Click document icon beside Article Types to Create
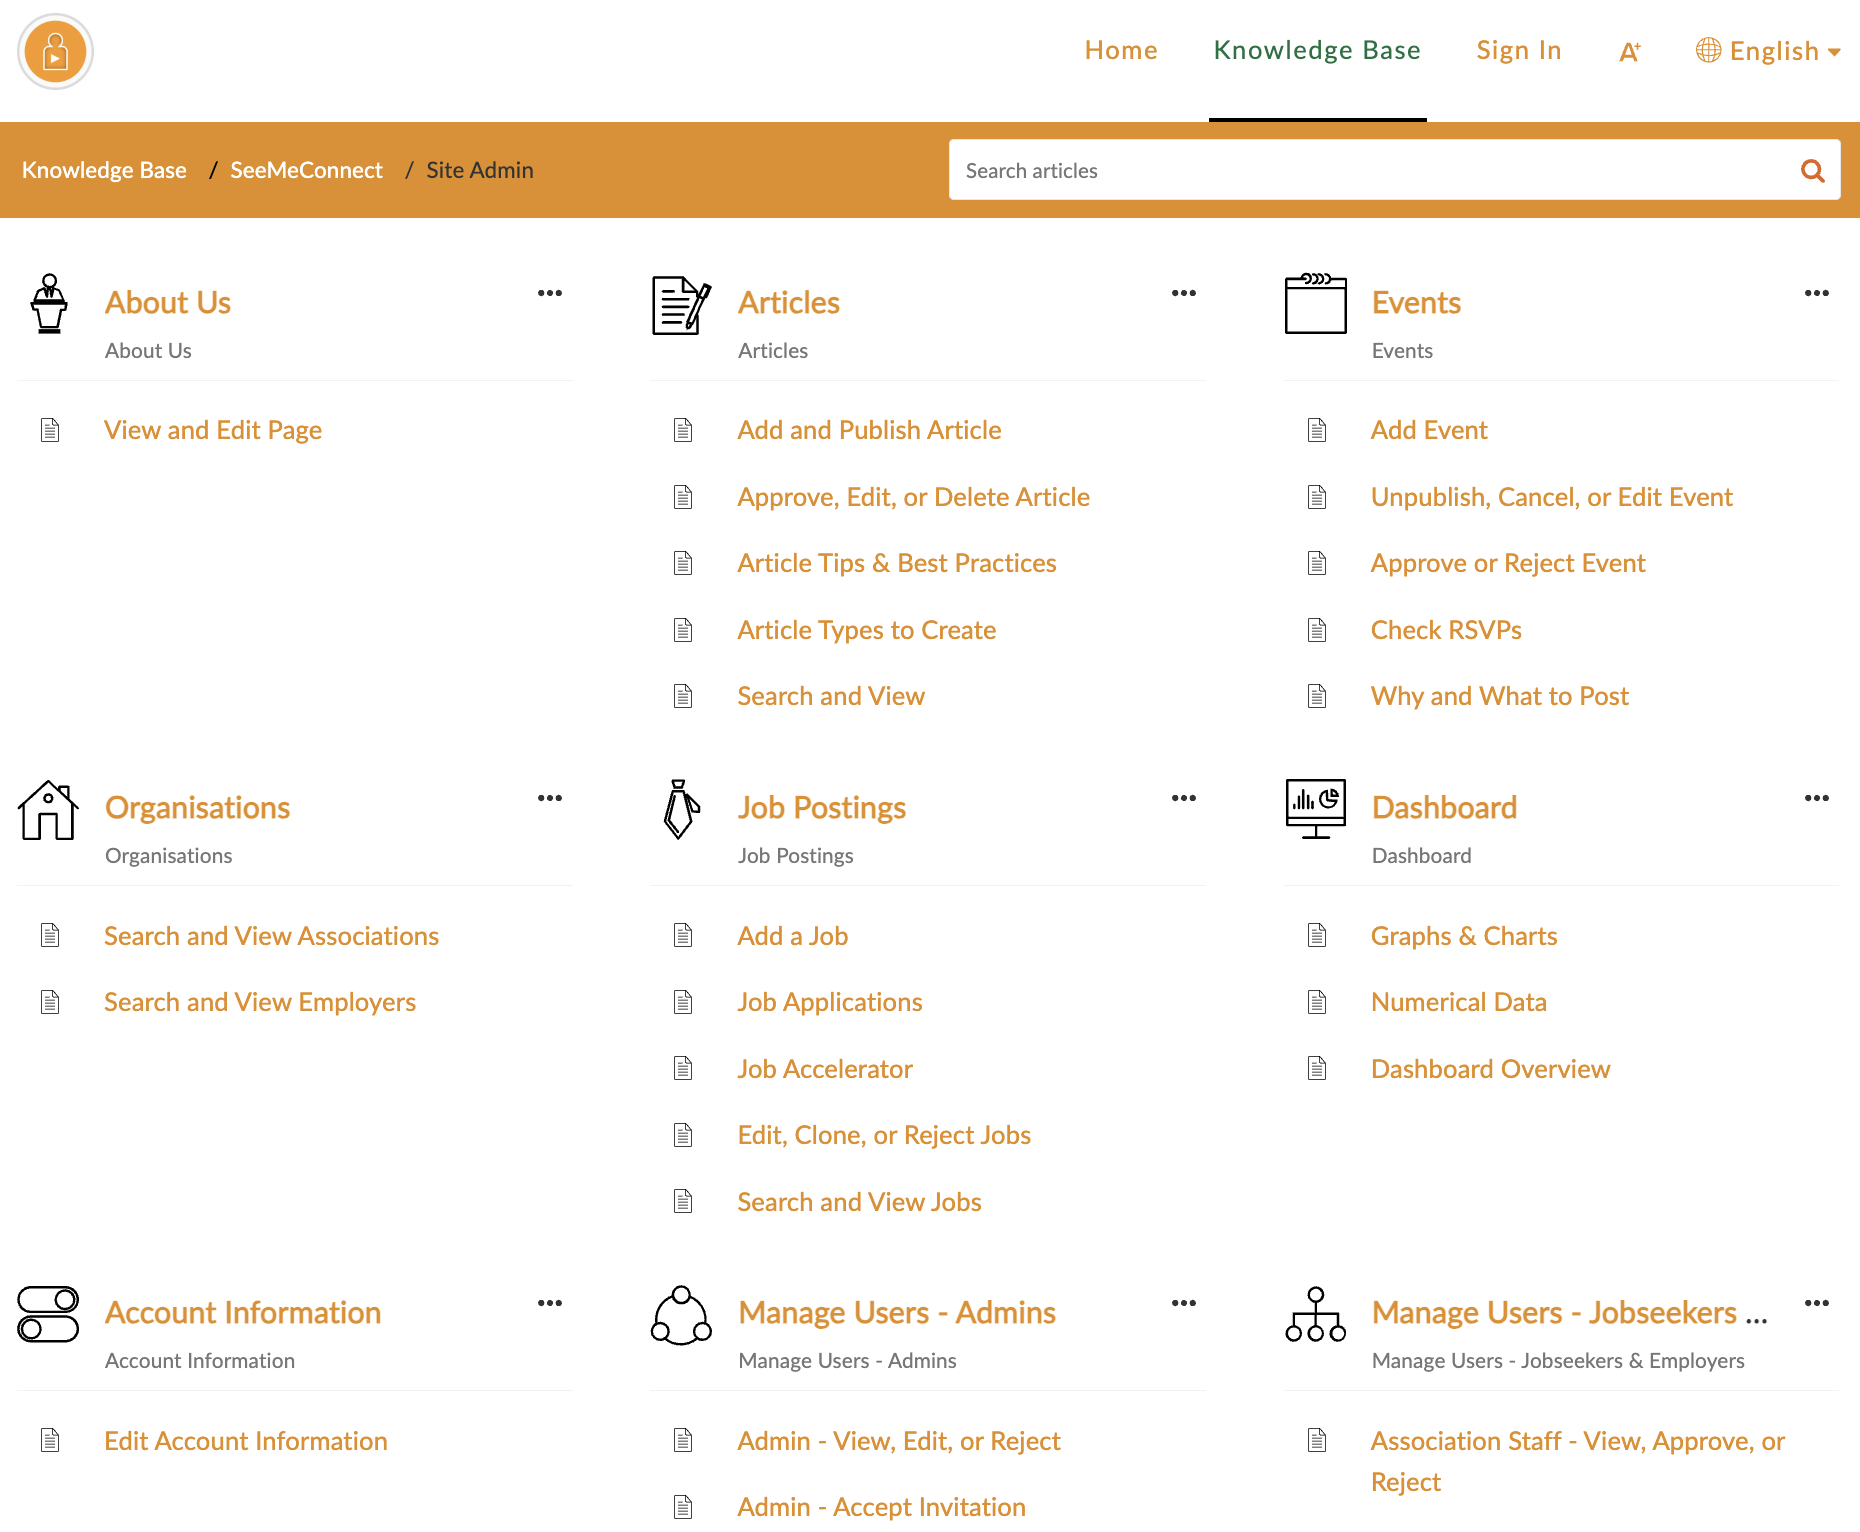 [x=683, y=630]
